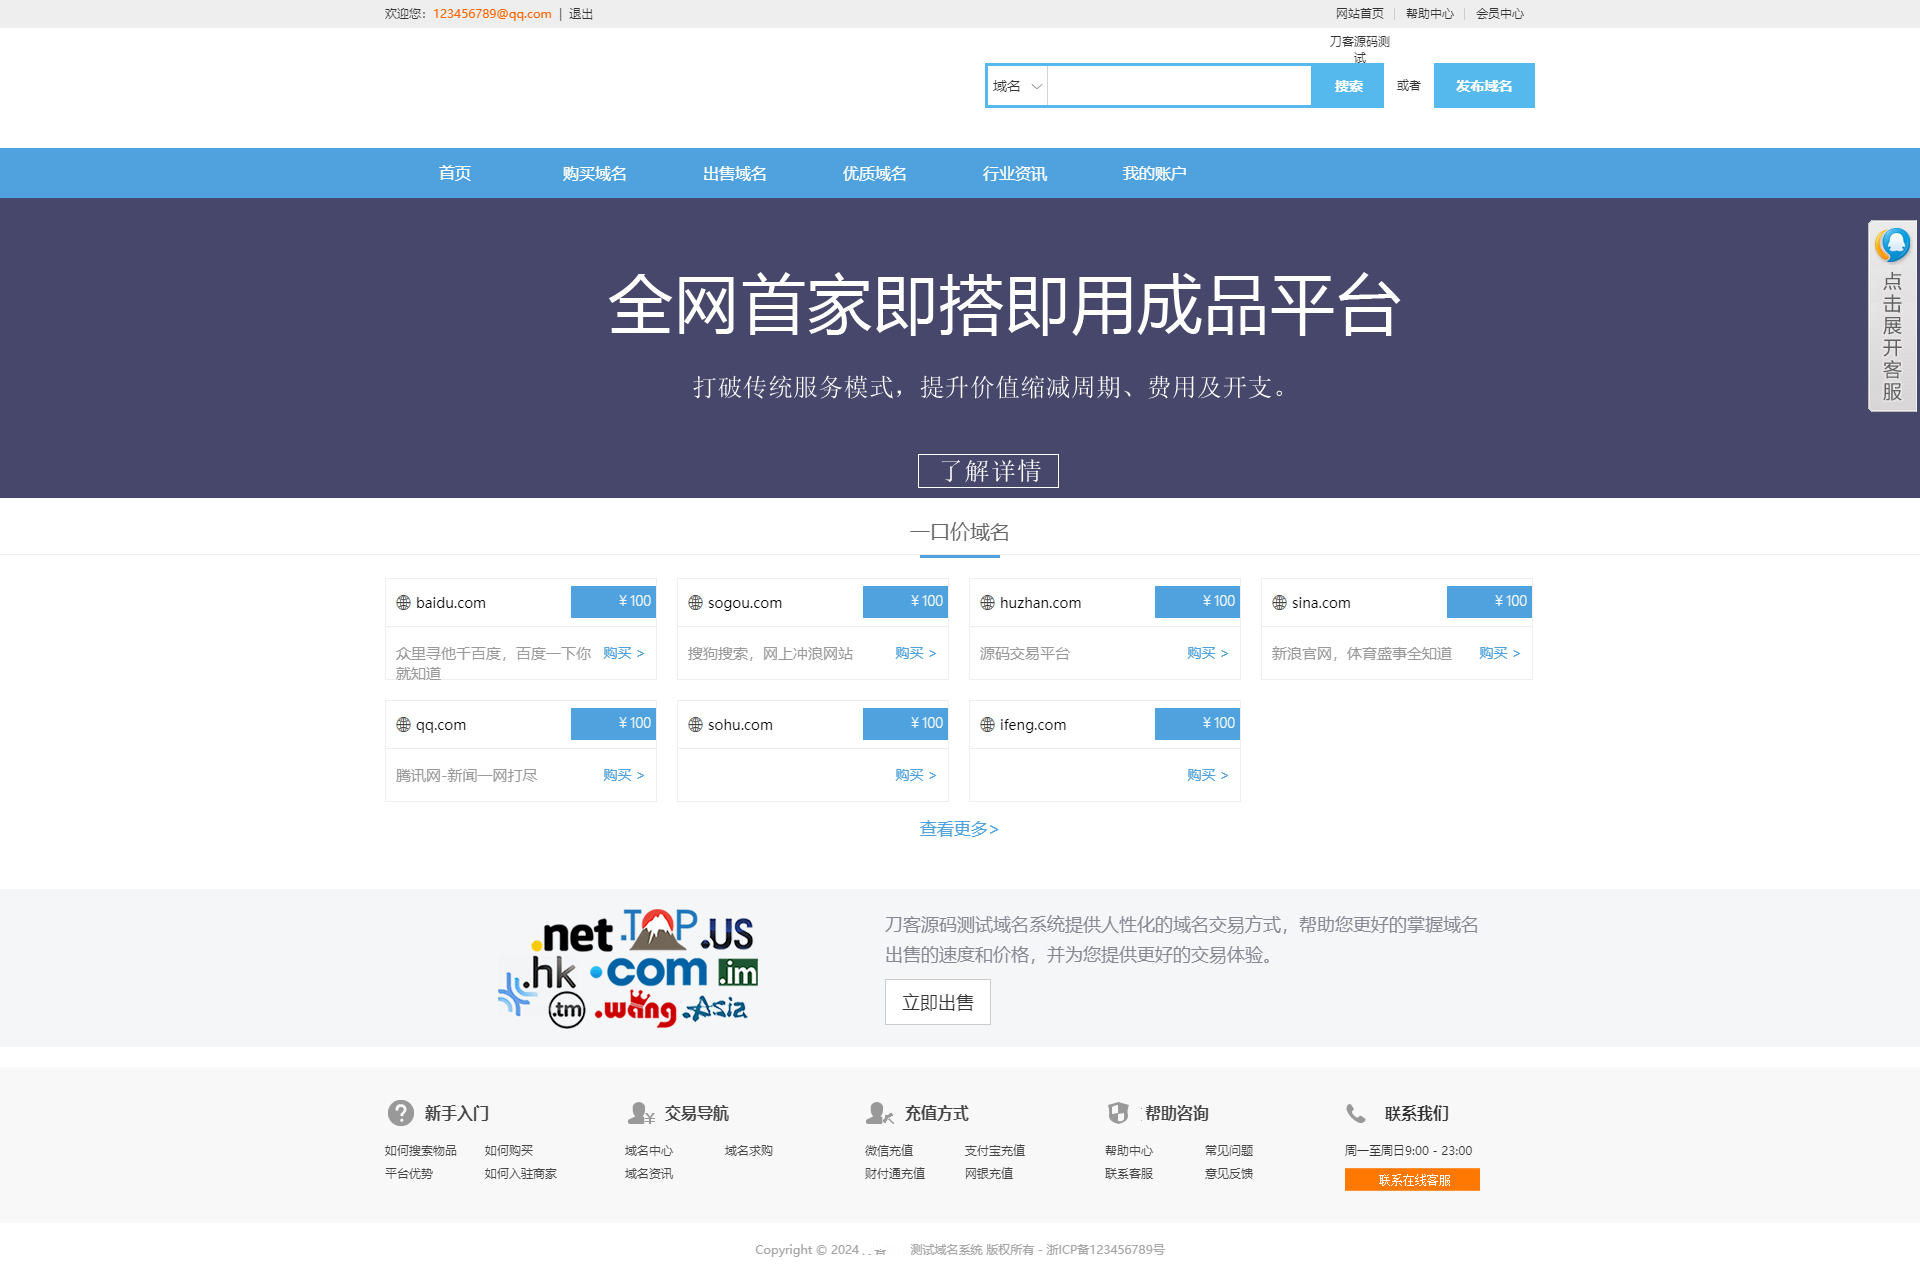
Task: Click the 了解详情 banner button
Action: coord(988,470)
